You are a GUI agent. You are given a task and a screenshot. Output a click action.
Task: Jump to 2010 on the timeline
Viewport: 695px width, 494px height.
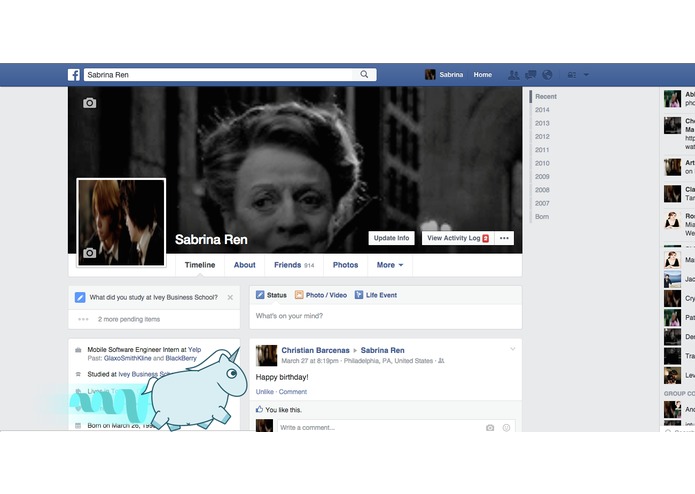click(x=542, y=163)
